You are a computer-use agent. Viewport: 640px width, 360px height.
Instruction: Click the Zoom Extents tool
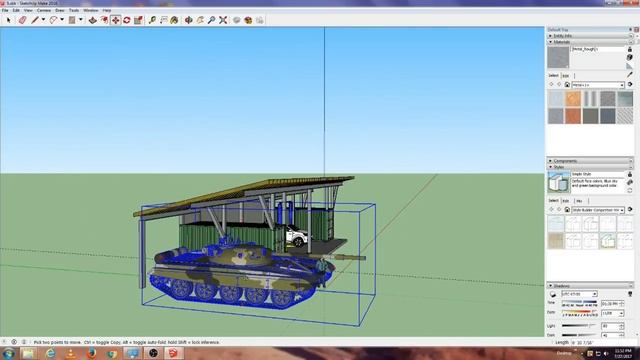pyautogui.click(x=223, y=20)
